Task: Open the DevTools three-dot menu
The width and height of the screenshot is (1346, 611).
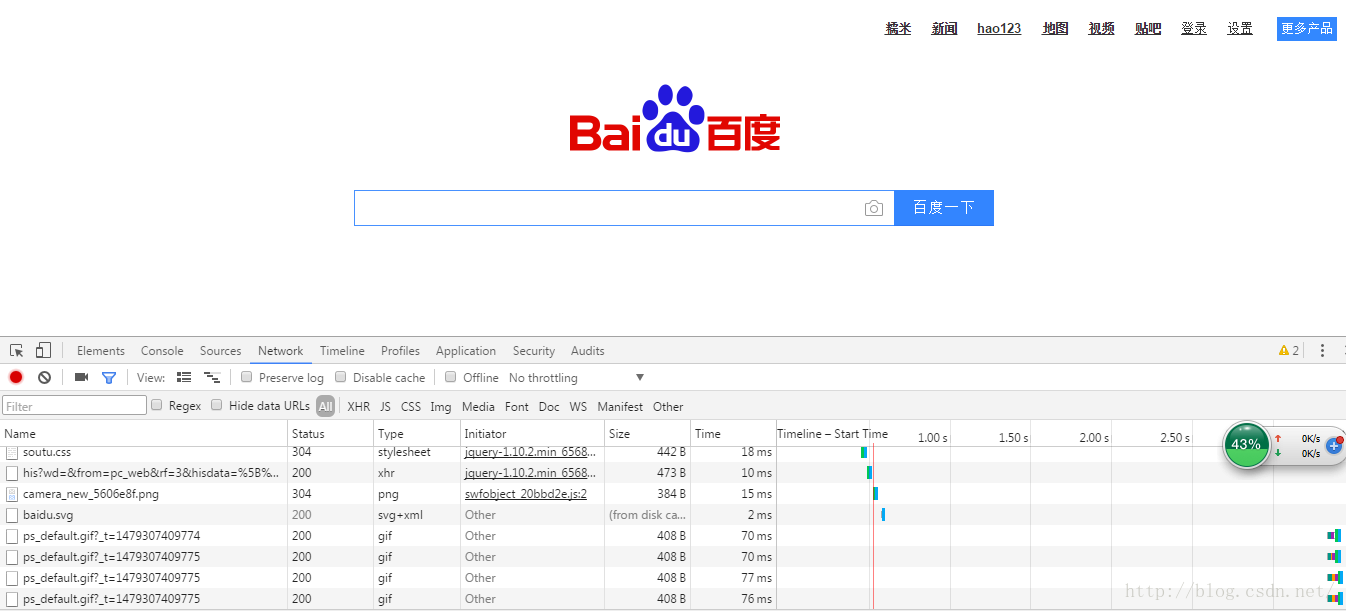Action: click(x=1322, y=350)
